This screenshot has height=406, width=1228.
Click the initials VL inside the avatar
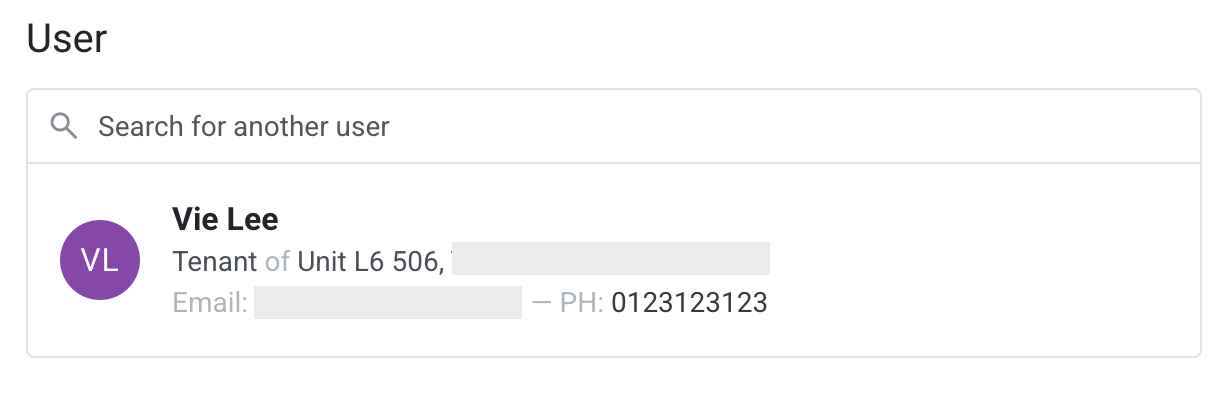(100, 260)
